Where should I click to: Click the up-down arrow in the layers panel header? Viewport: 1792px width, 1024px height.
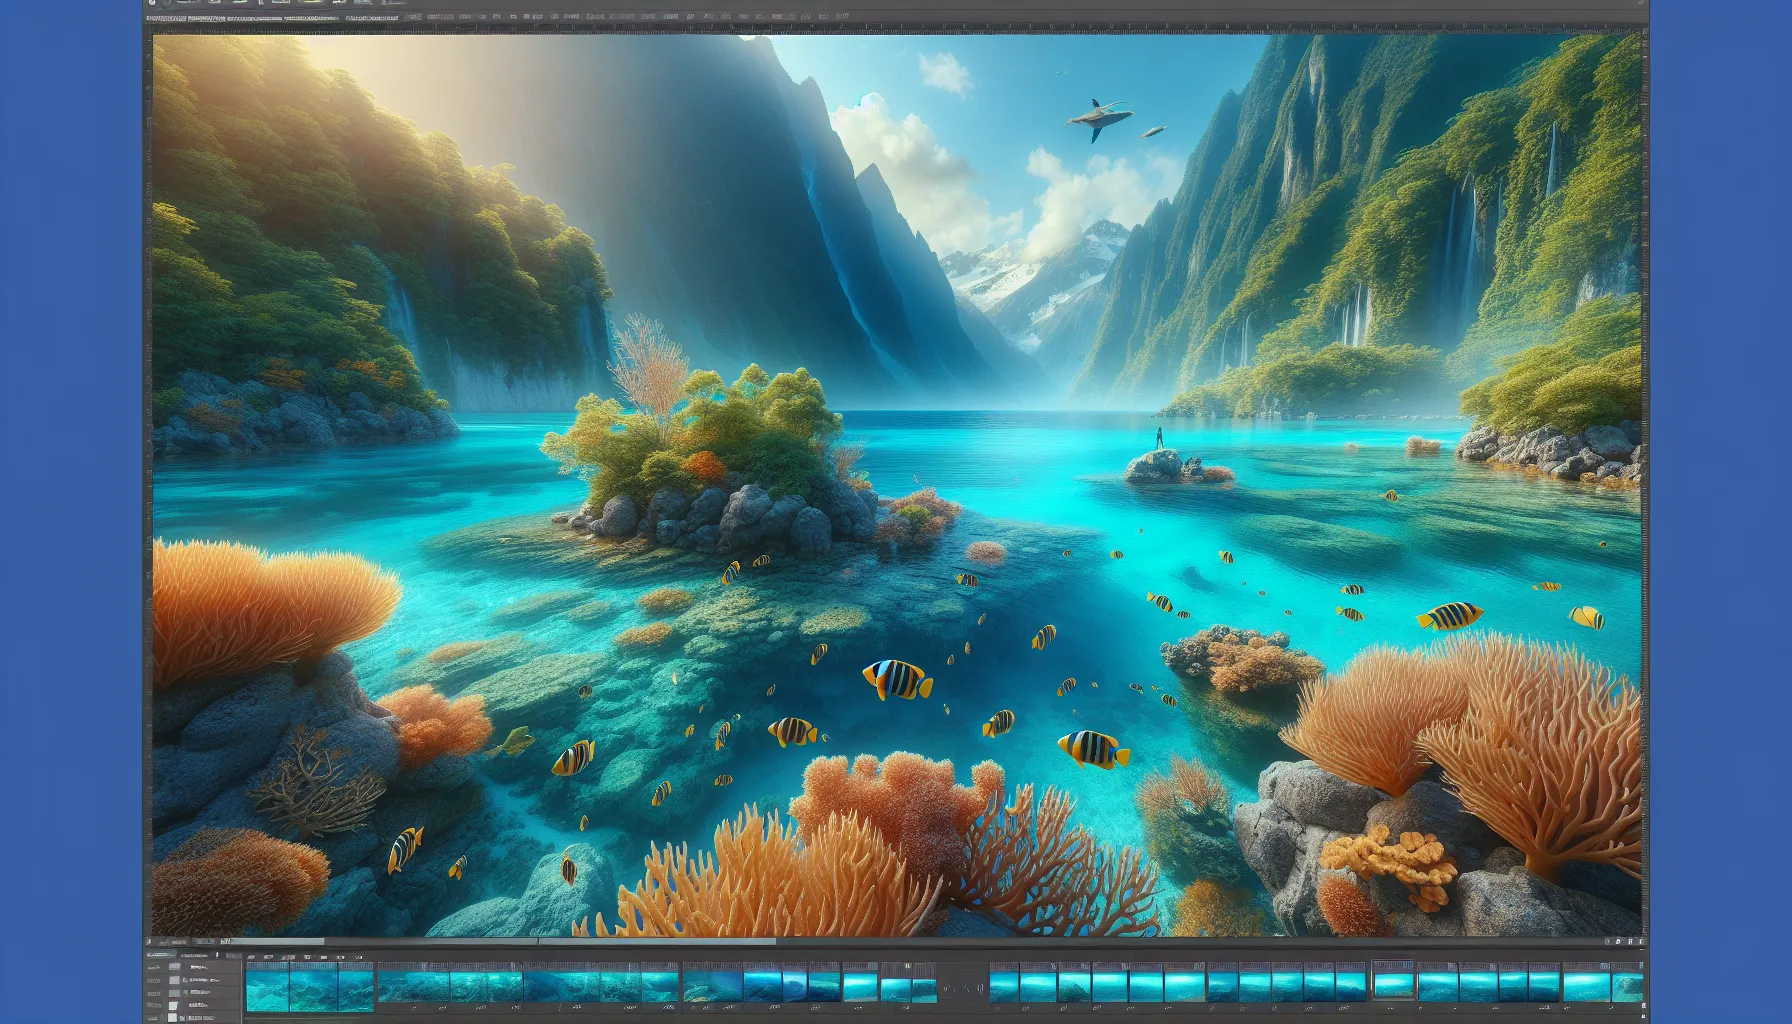coord(217,955)
